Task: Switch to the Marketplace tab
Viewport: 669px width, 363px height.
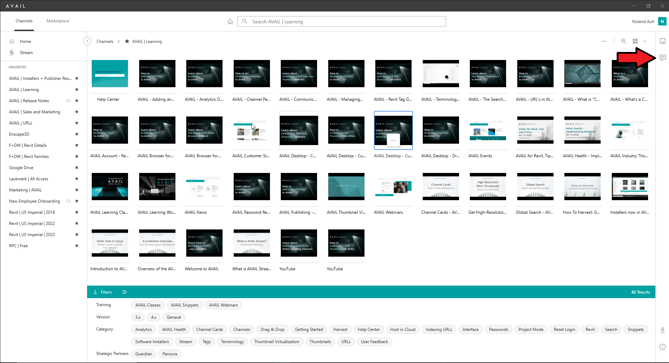Action: tap(58, 21)
